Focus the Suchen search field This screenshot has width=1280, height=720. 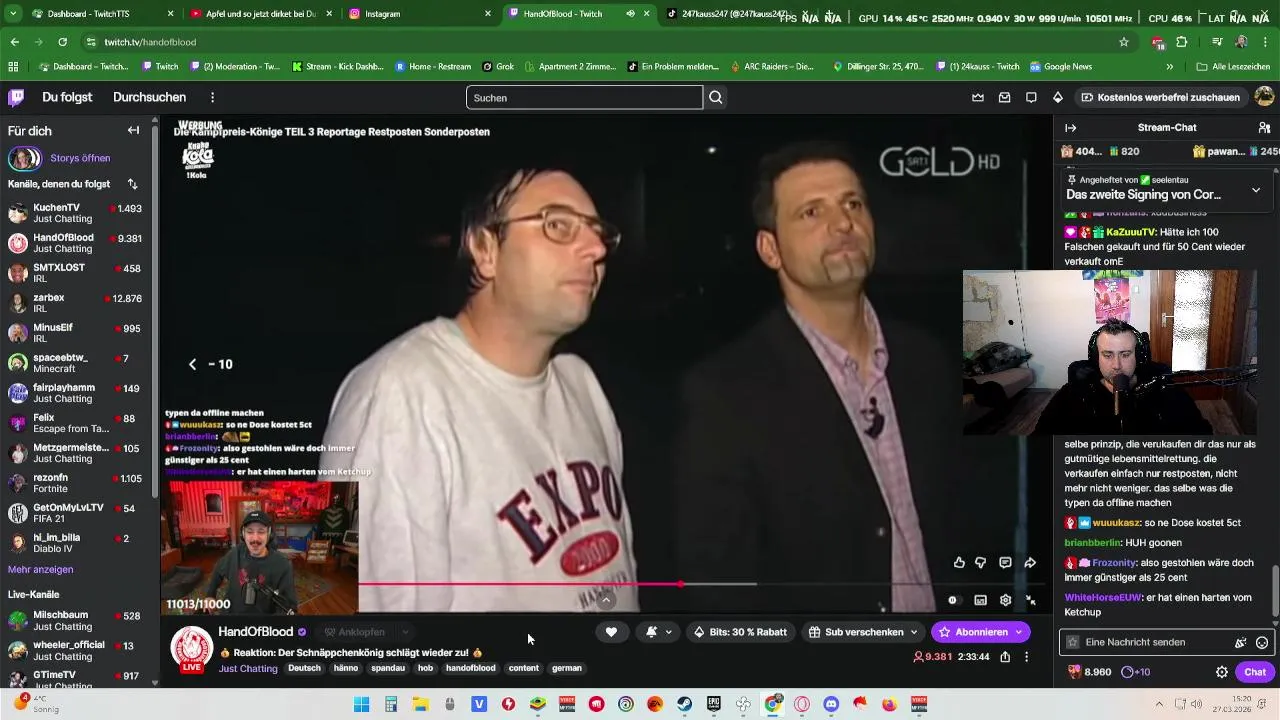[584, 97]
